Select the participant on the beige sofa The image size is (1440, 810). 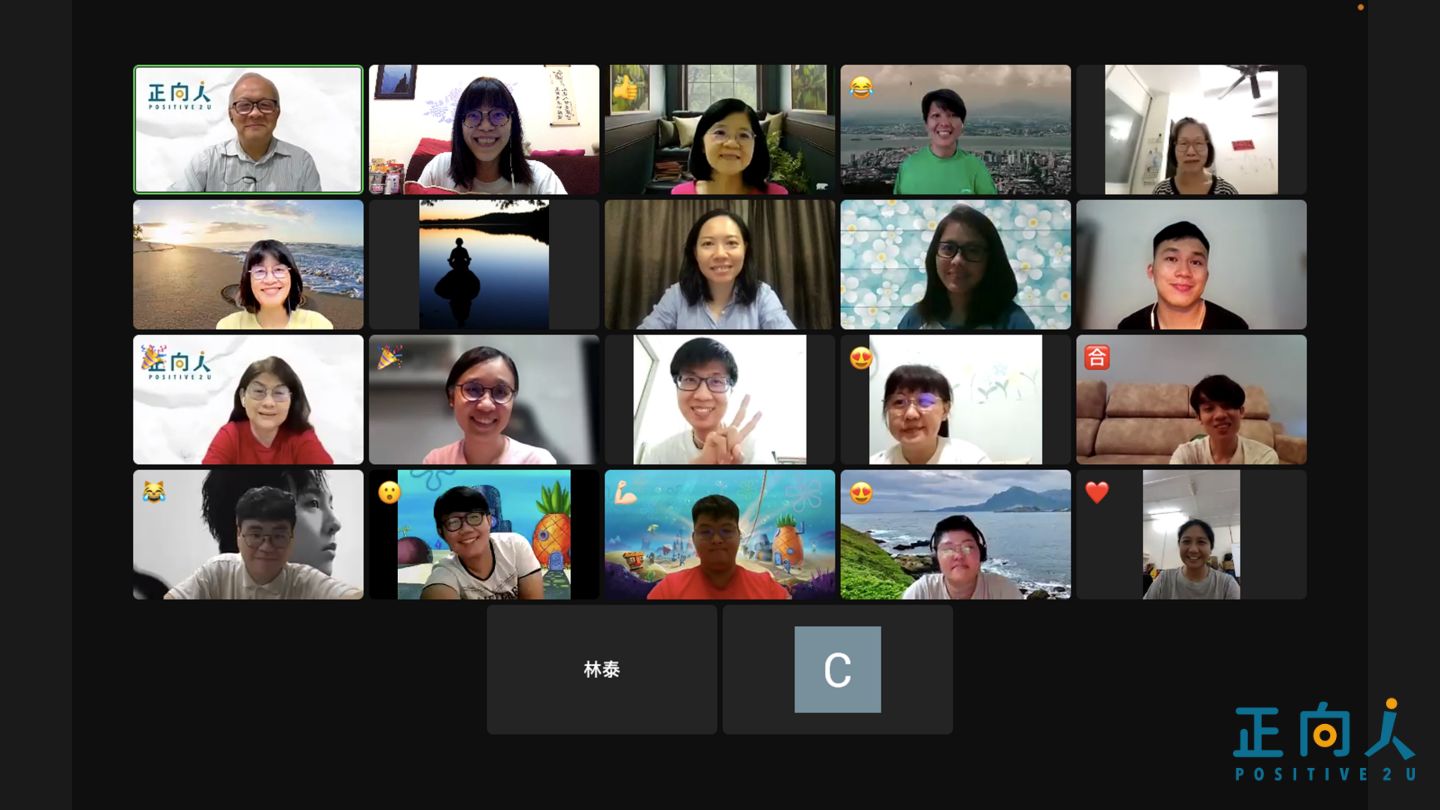[1192, 400]
